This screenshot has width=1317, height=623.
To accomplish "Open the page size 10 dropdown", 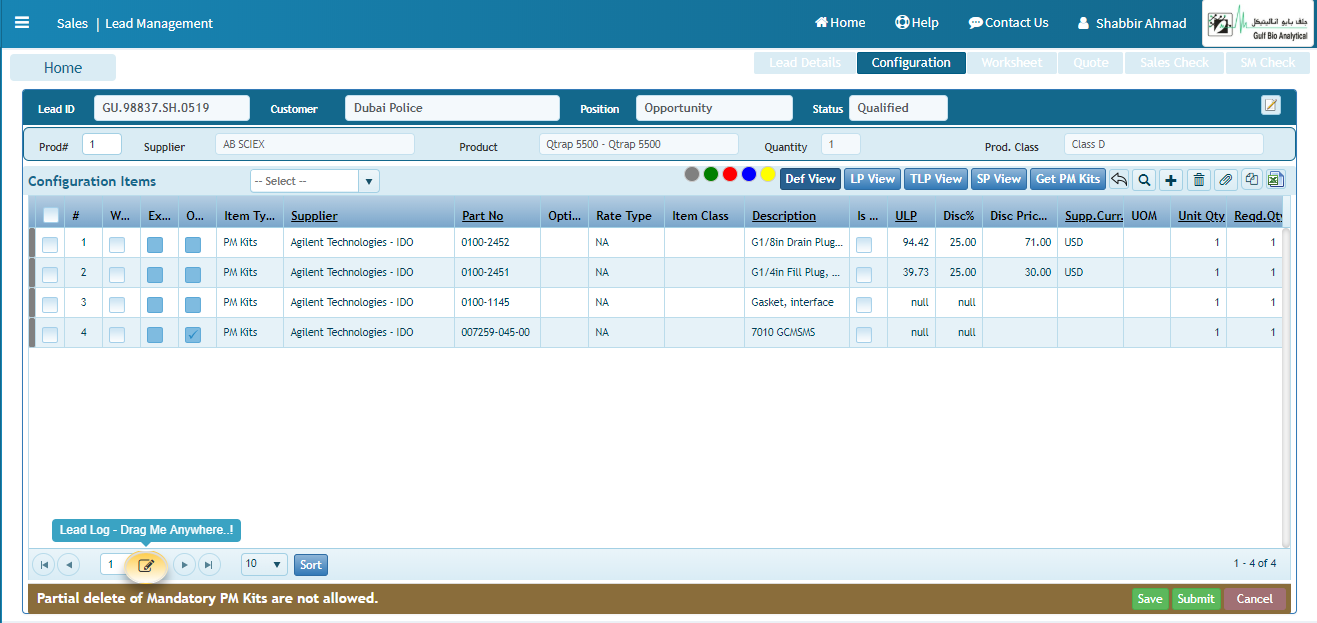I will 264,564.
